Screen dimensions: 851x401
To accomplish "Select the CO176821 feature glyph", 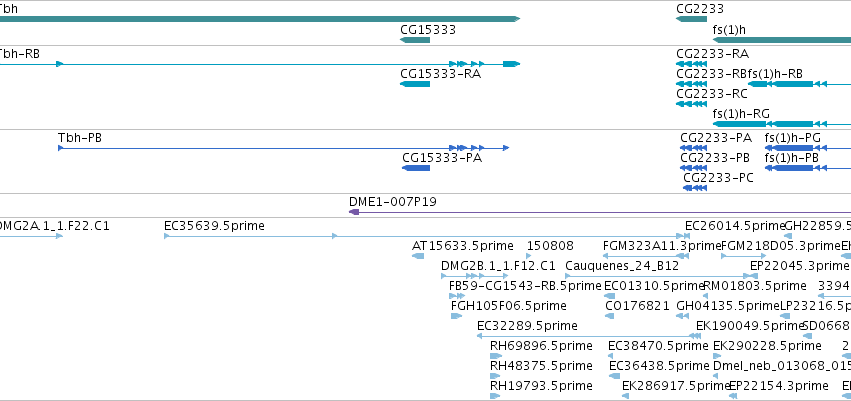I will click(610, 316).
